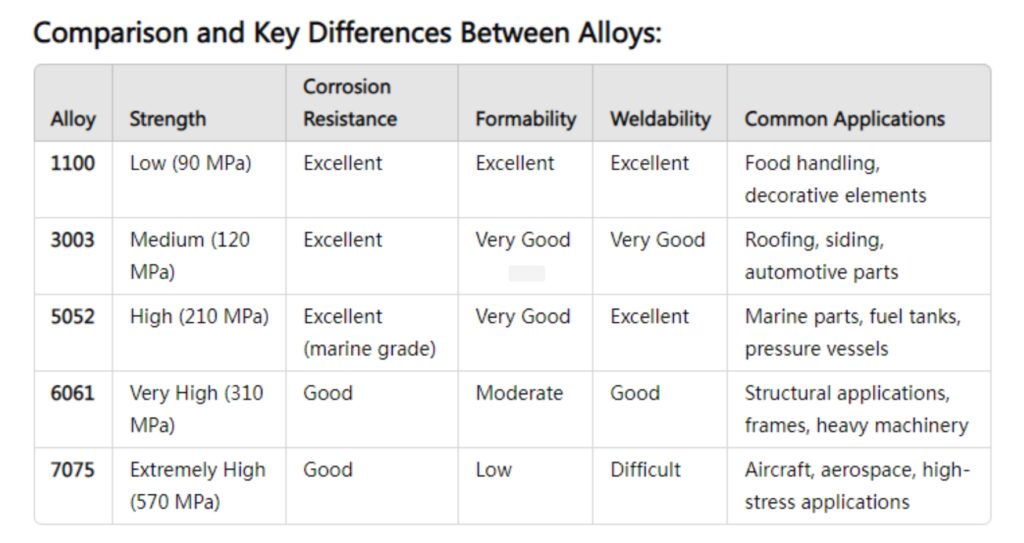
Task: Click the Corrosion Resistance header
Action: click(350, 103)
